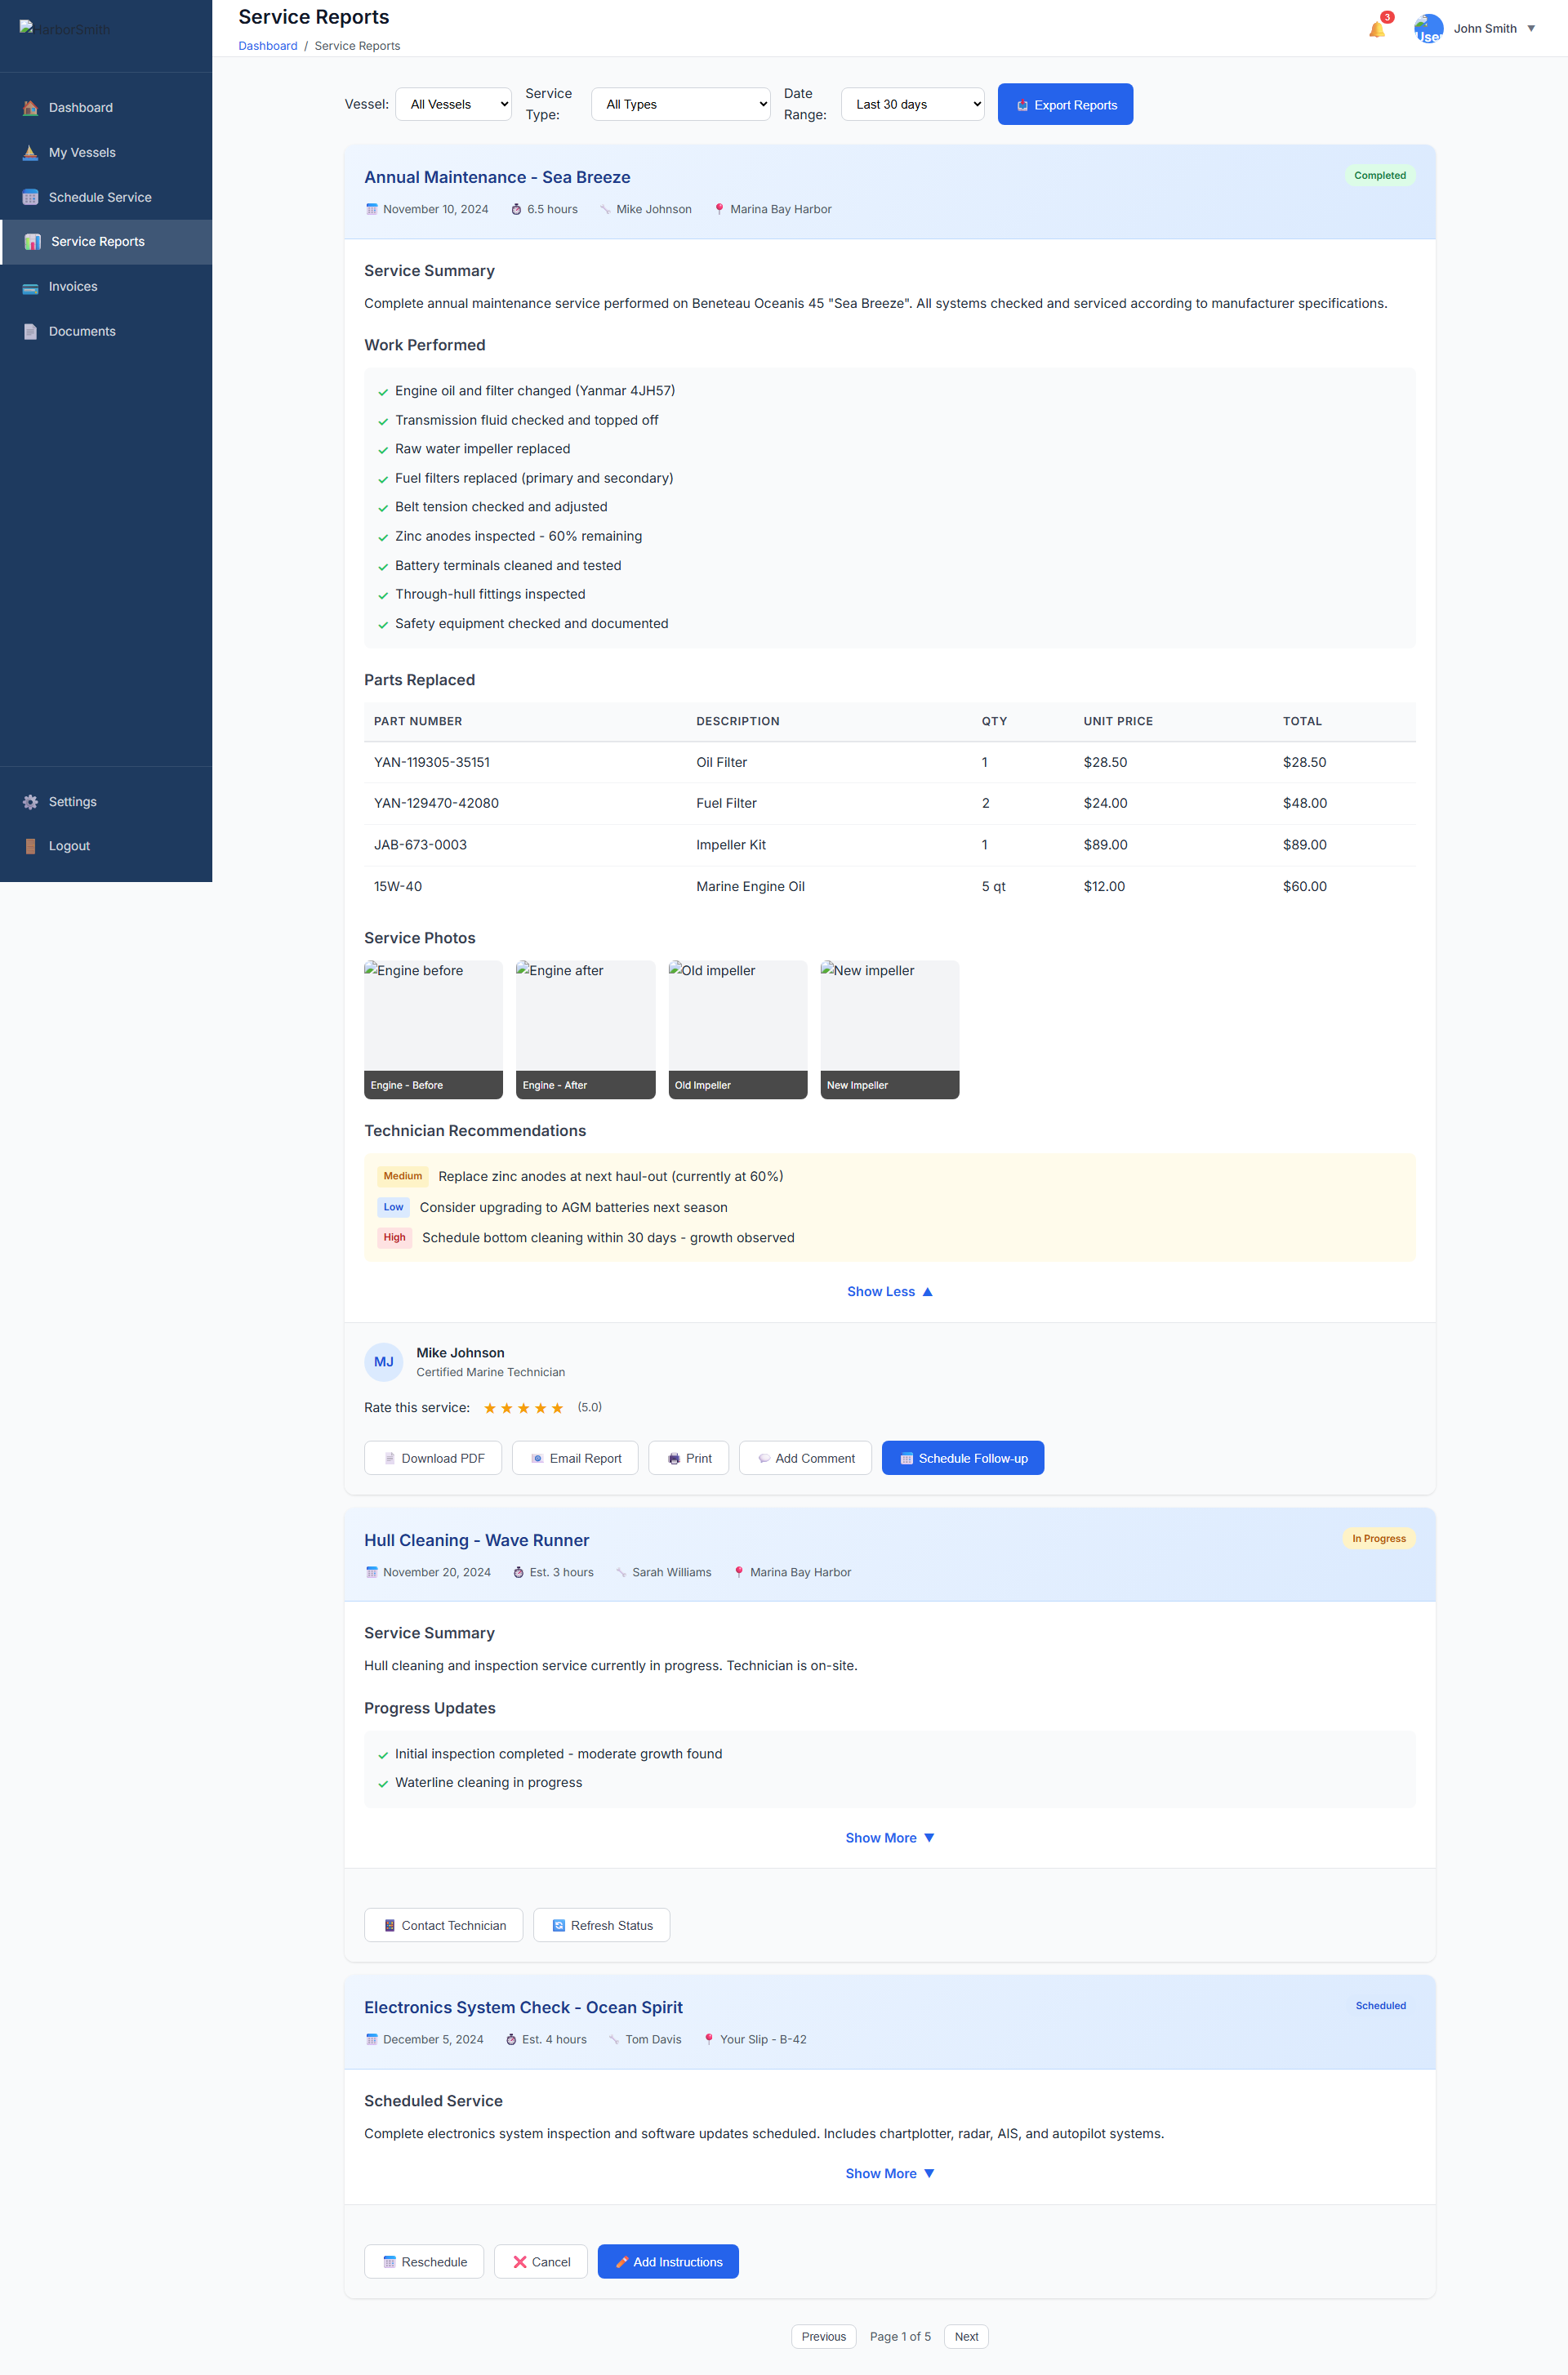Click the notification bell icon
This screenshot has width=1568, height=2375.
coord(1377,29)
